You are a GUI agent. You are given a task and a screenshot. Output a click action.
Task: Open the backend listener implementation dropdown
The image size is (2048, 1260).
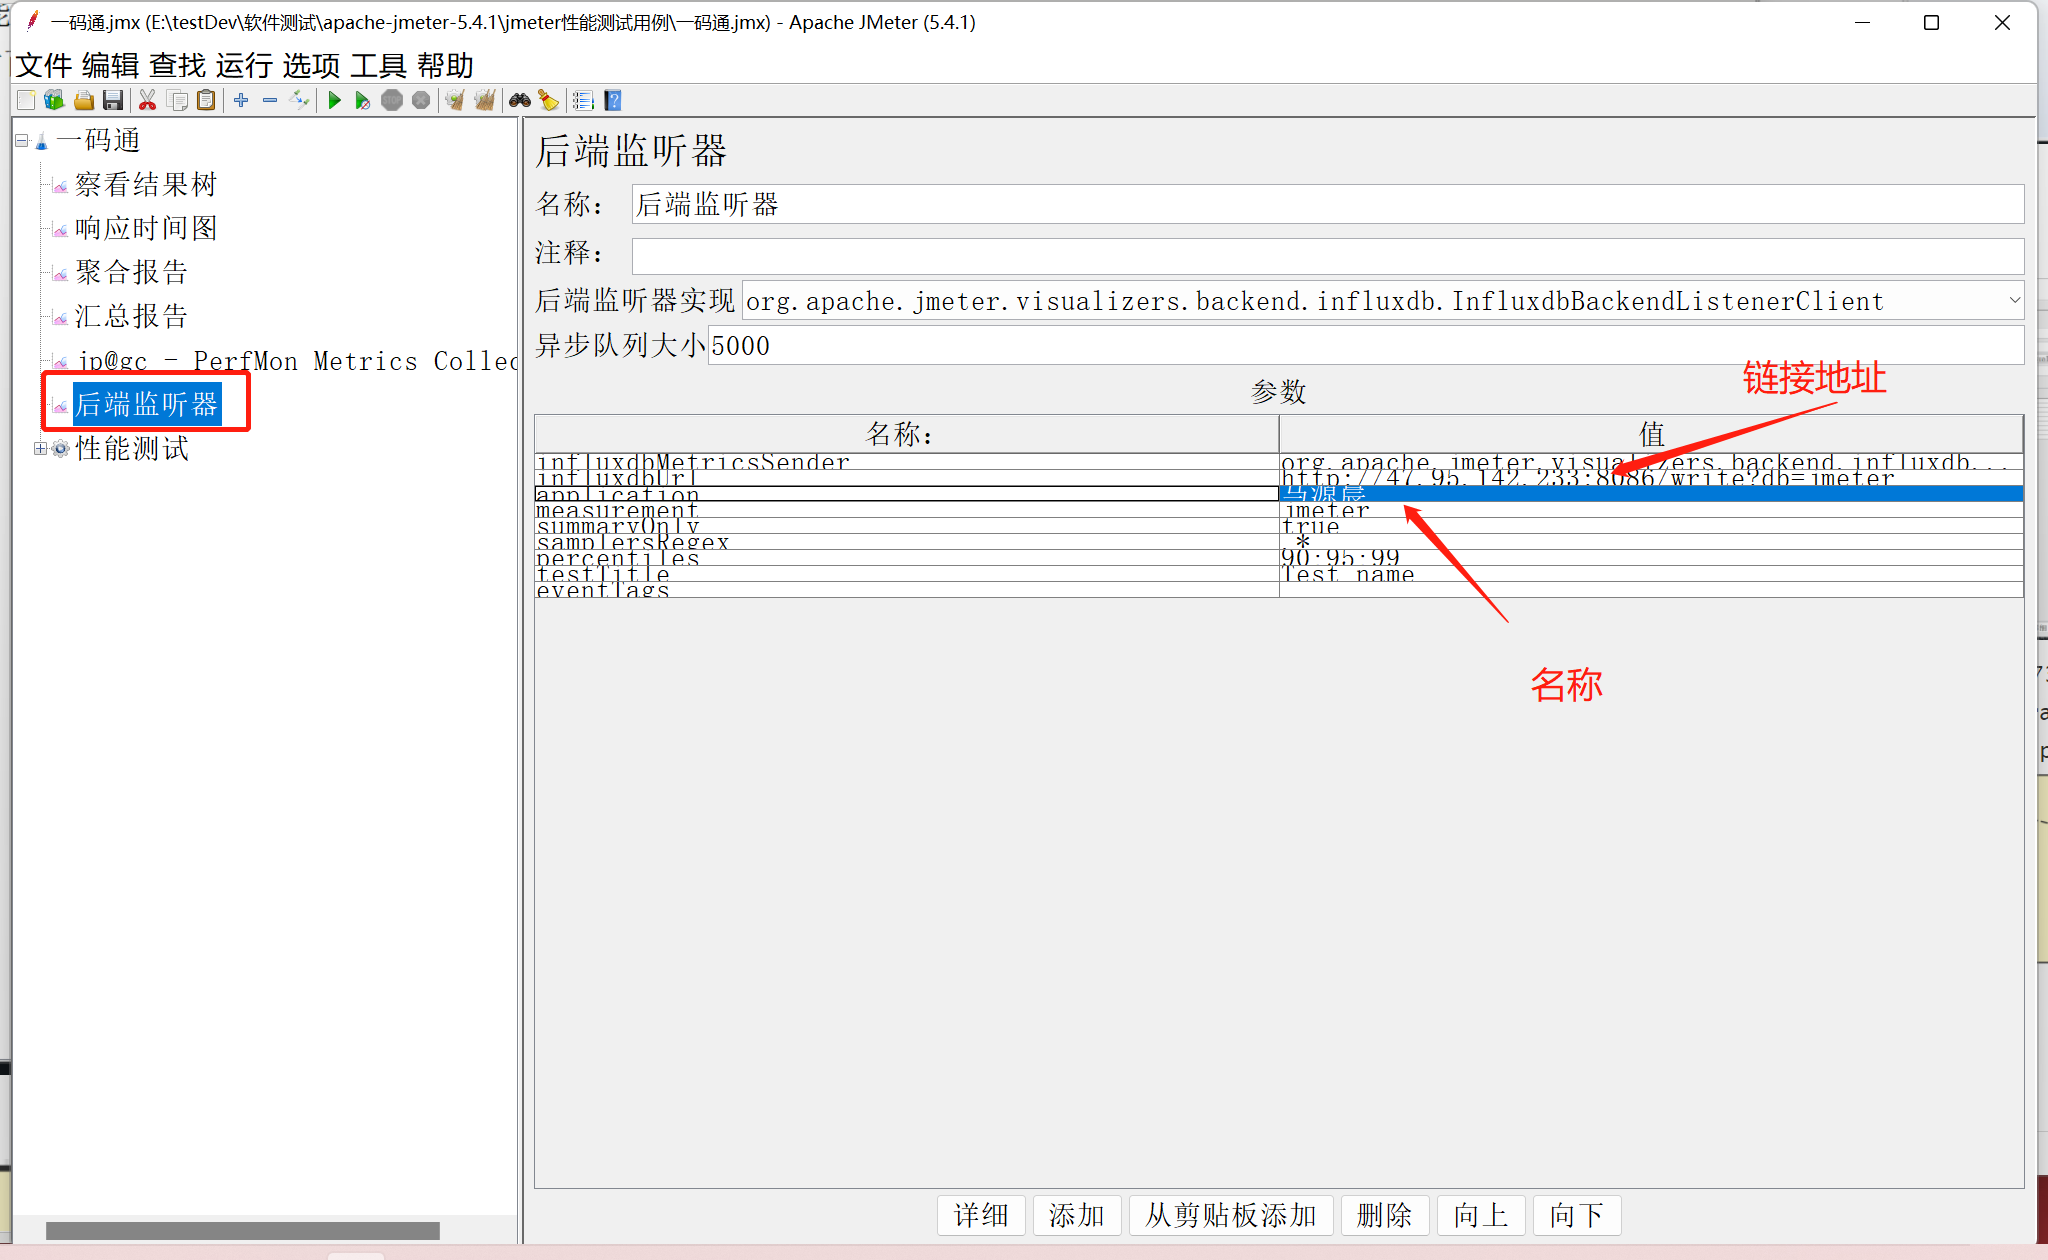(x=2014, y=300)
